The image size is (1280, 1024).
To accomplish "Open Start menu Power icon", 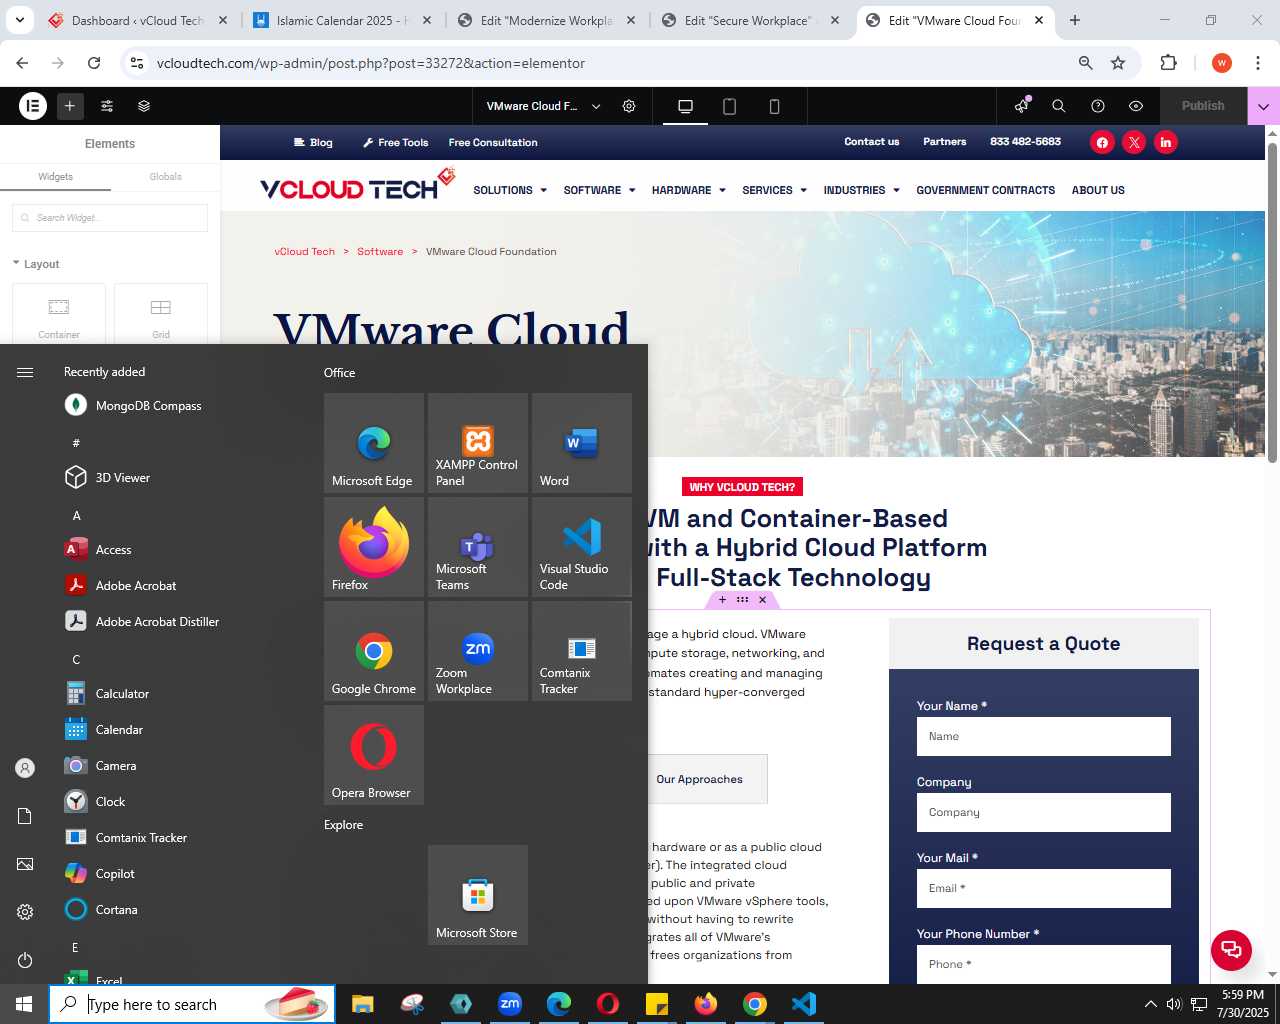I will point(25,960).
